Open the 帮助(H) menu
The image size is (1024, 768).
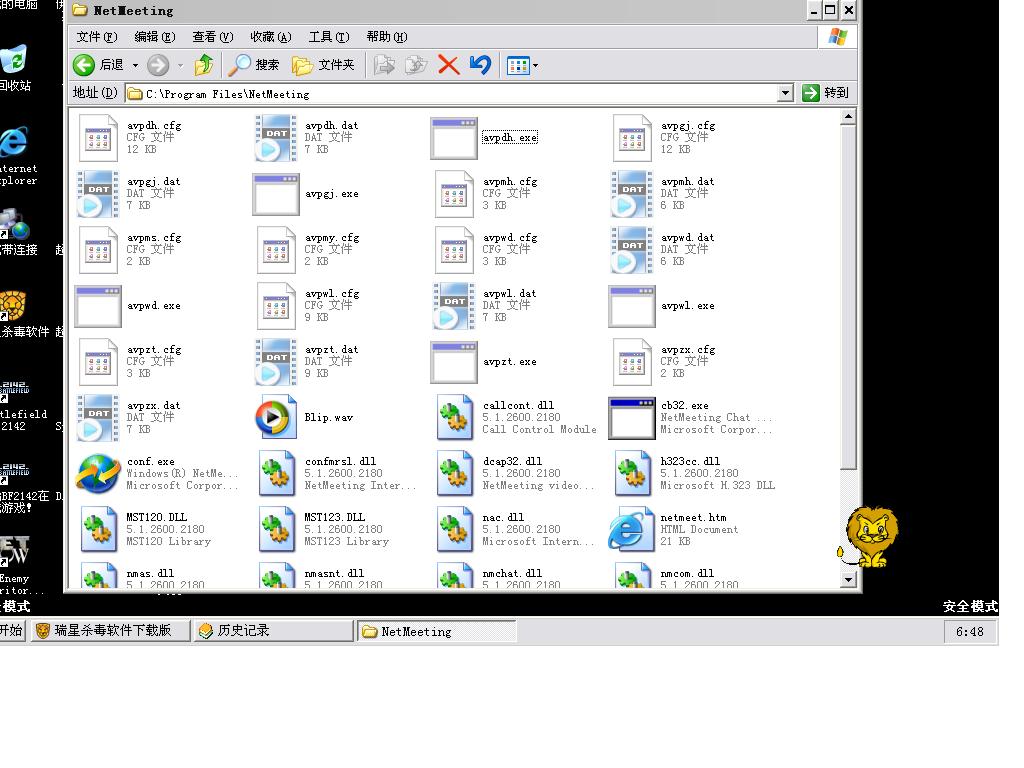[387, 37]
